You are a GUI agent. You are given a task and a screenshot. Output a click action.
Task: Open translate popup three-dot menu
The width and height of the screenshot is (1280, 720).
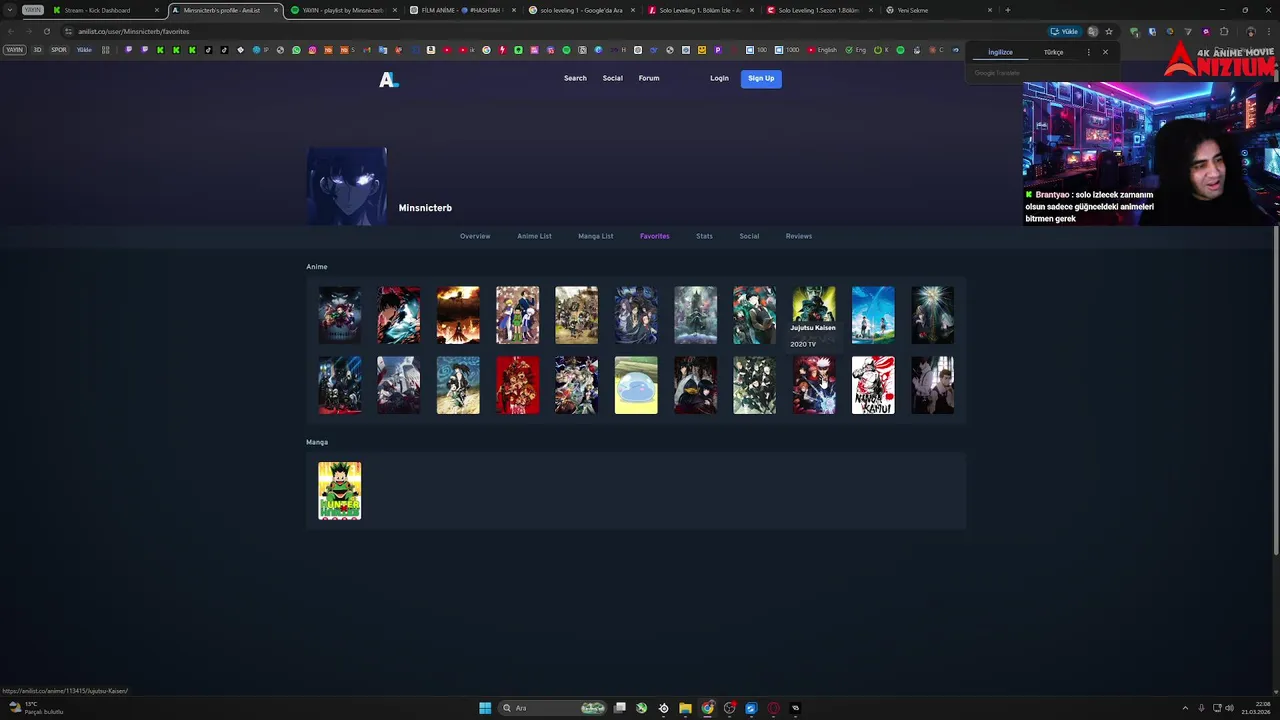coord(1088,52)
